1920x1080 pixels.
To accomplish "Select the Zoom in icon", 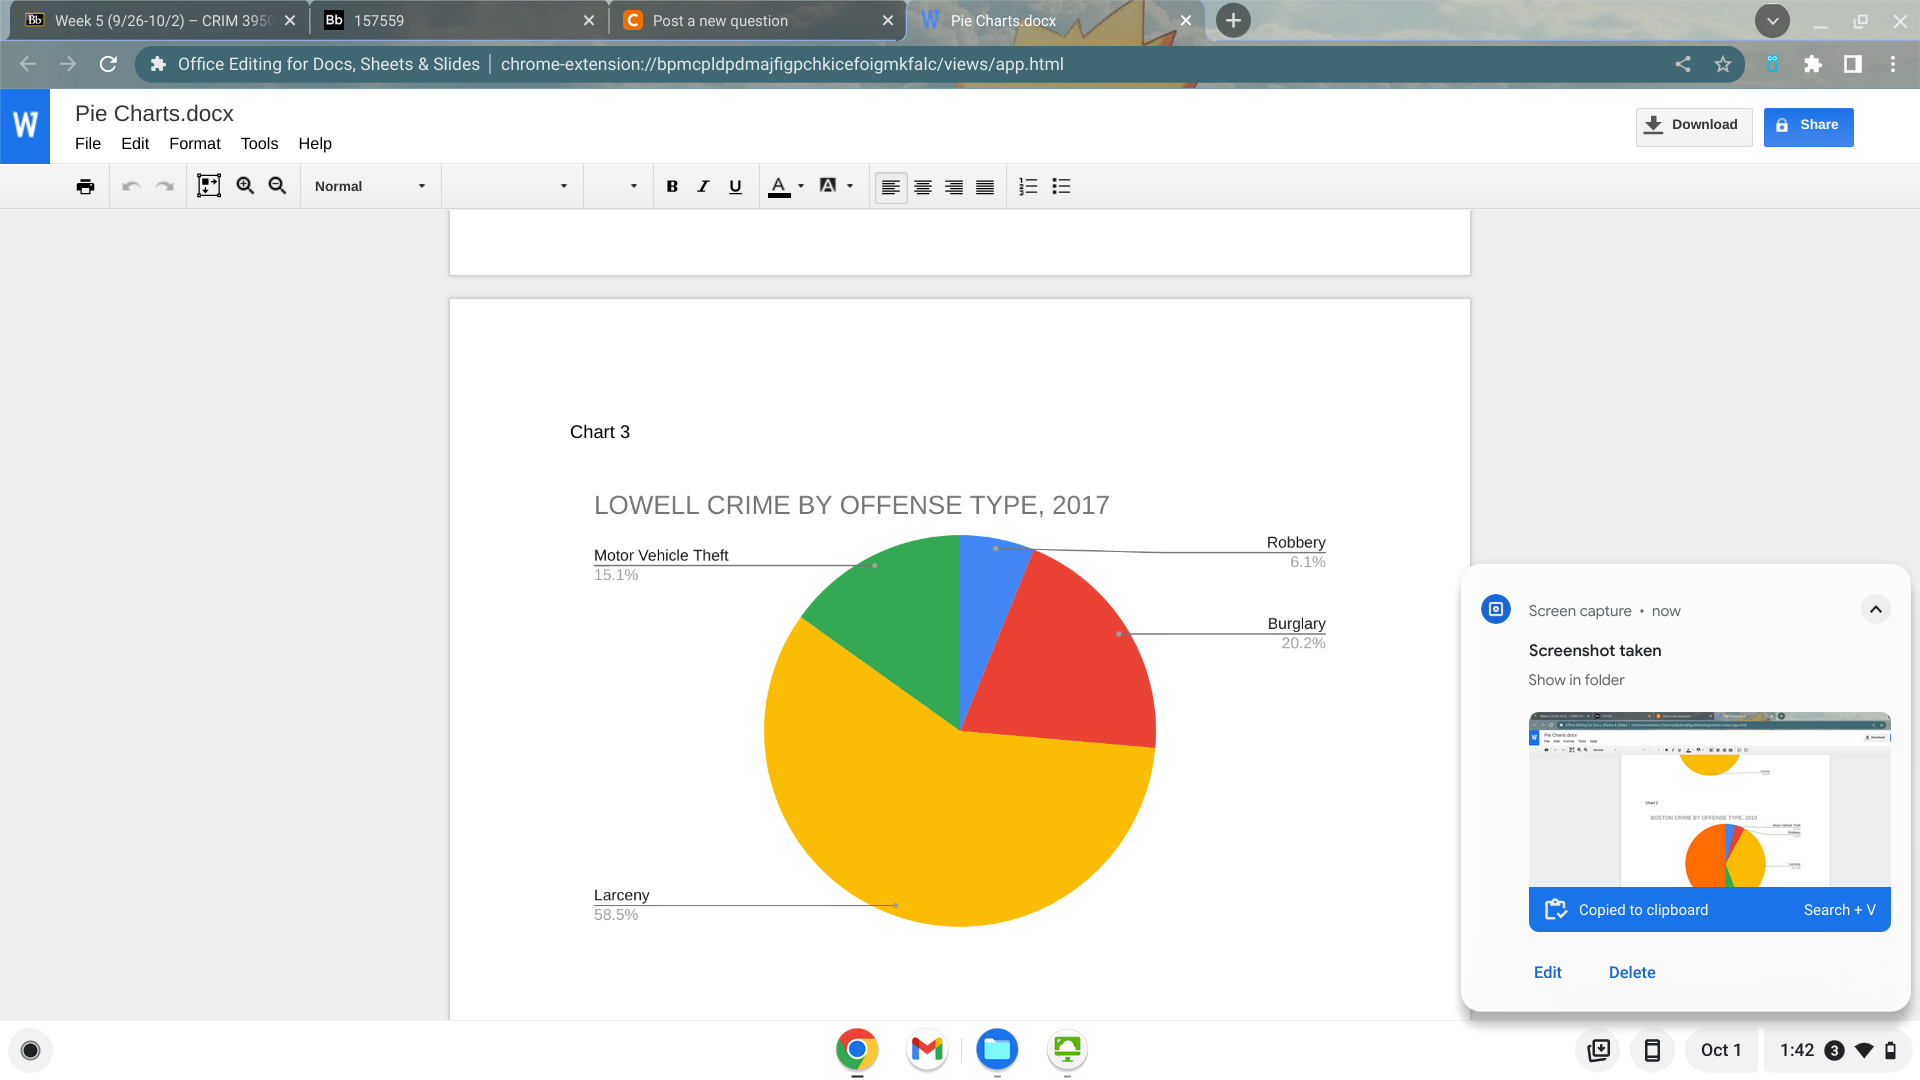I will pos(245,186).
